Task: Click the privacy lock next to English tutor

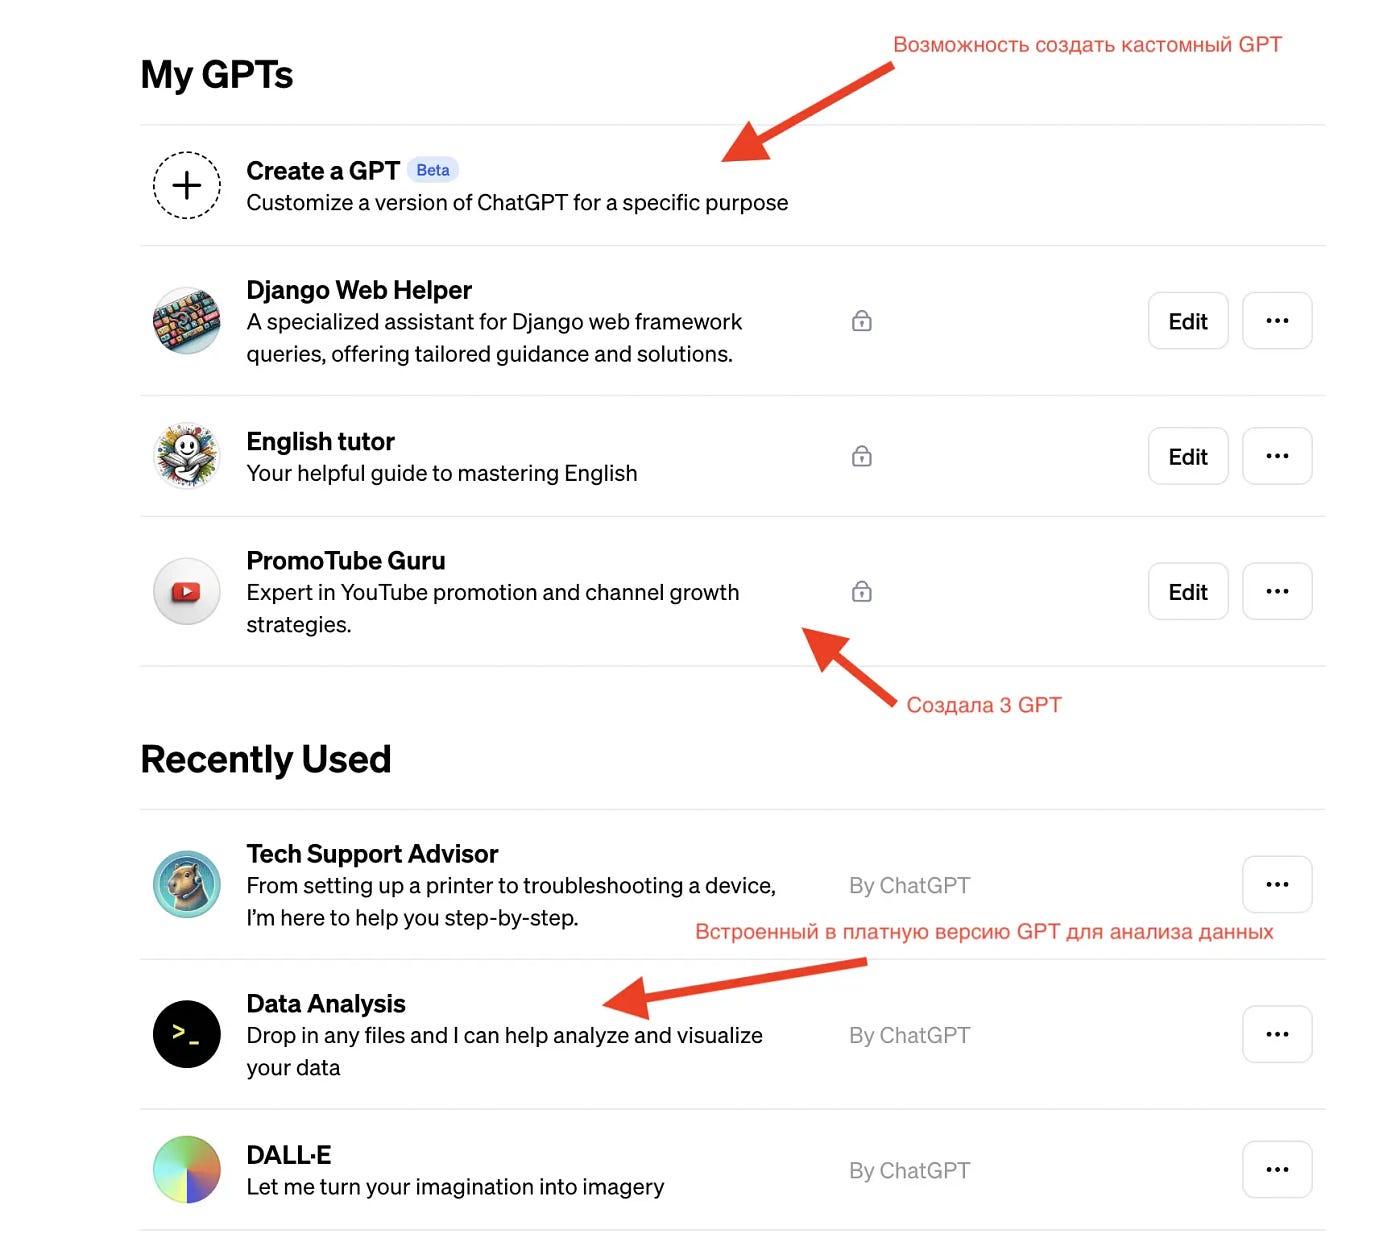Action: (x=862, y=456)
